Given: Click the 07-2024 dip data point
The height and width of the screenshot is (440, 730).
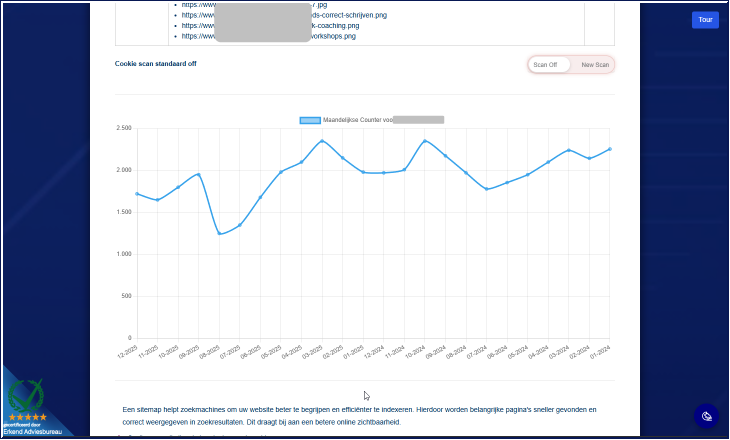Looking at the screenshot, I should (486, 189).
